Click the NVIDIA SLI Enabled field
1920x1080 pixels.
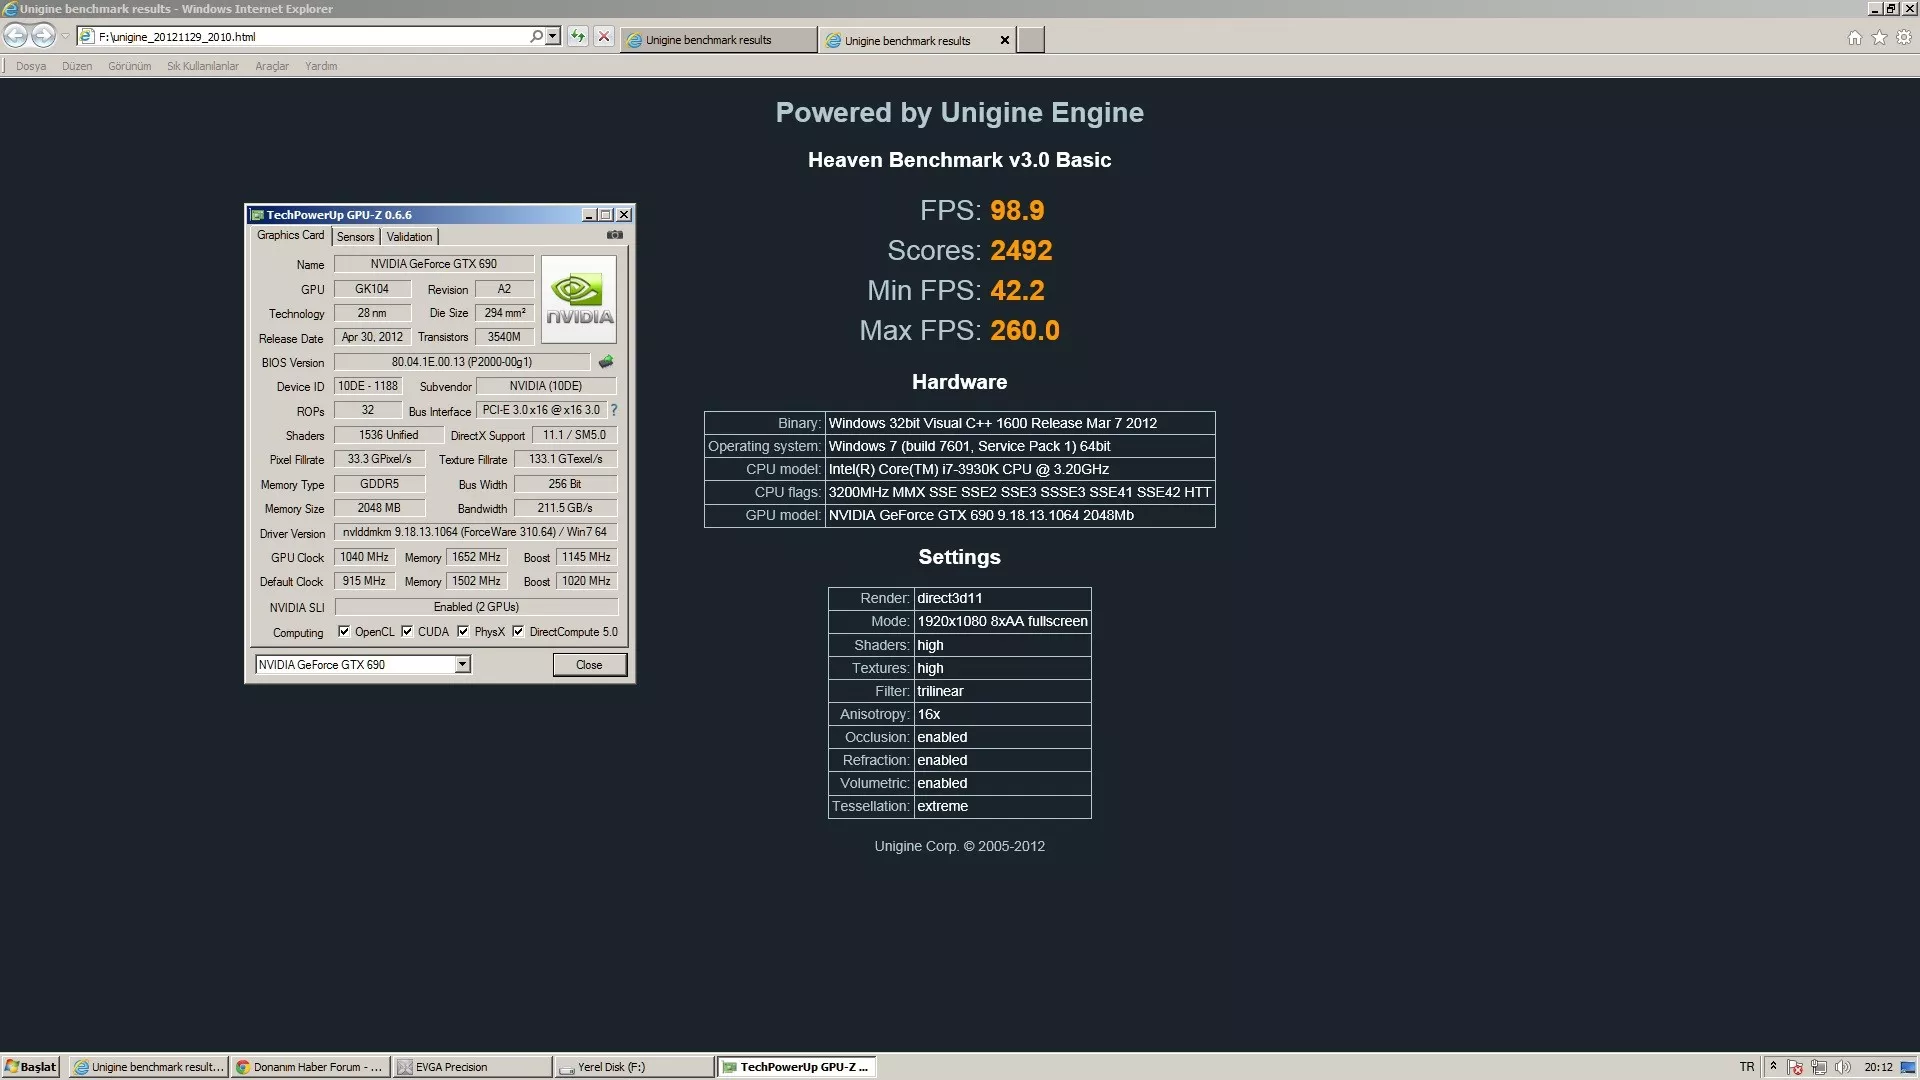tap(476, 607)
